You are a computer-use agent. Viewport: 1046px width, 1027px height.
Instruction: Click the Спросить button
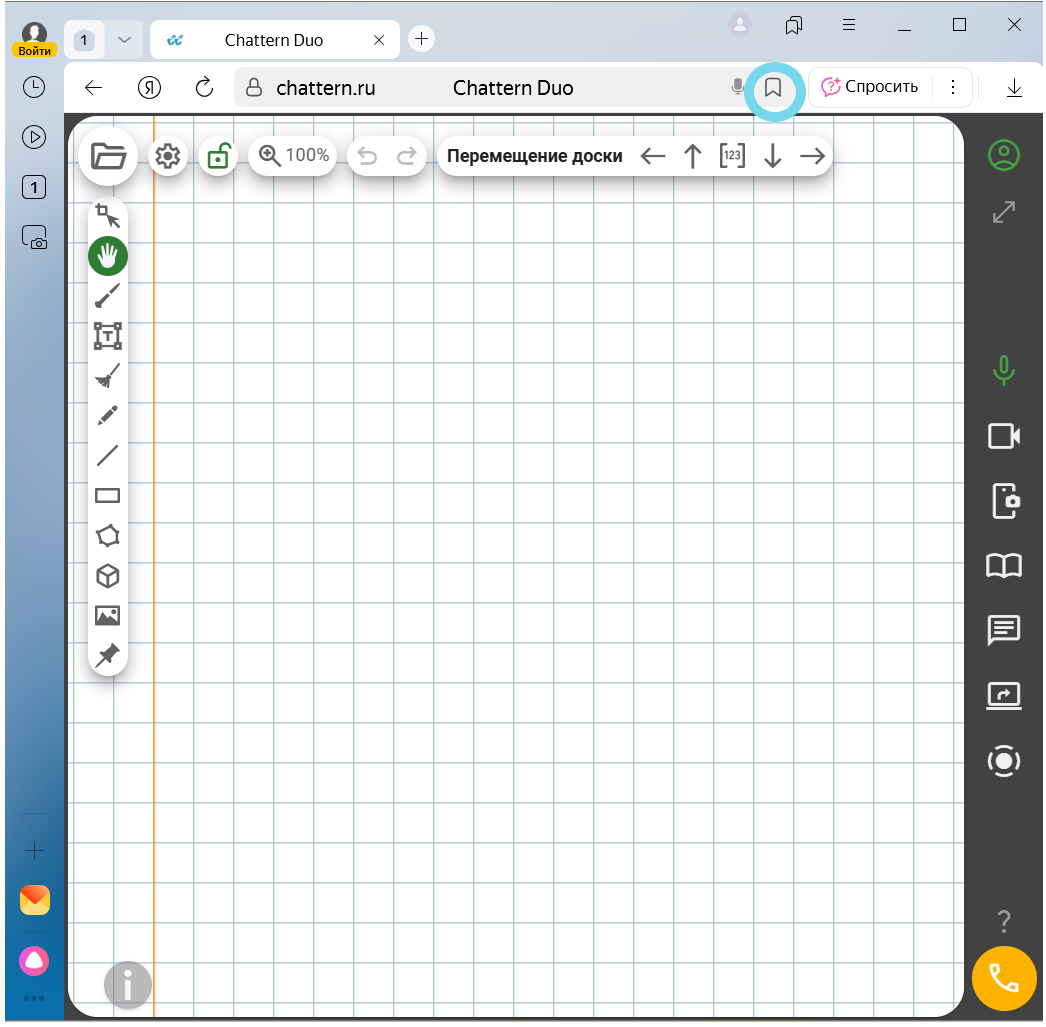[x=869, y=87]
